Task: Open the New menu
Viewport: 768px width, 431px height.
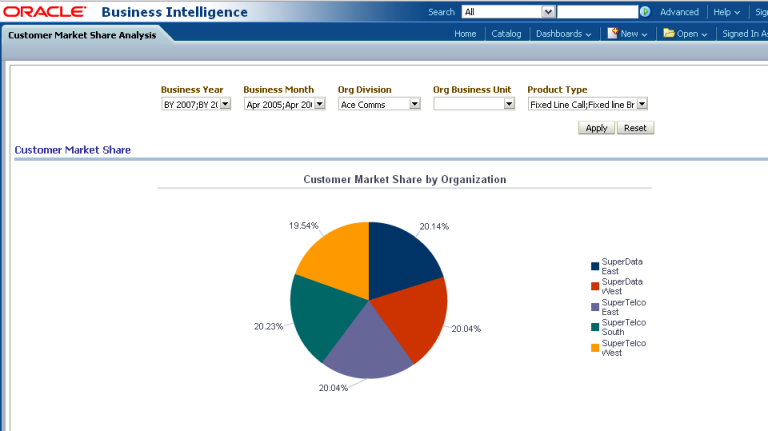Action: coord(634,34)
